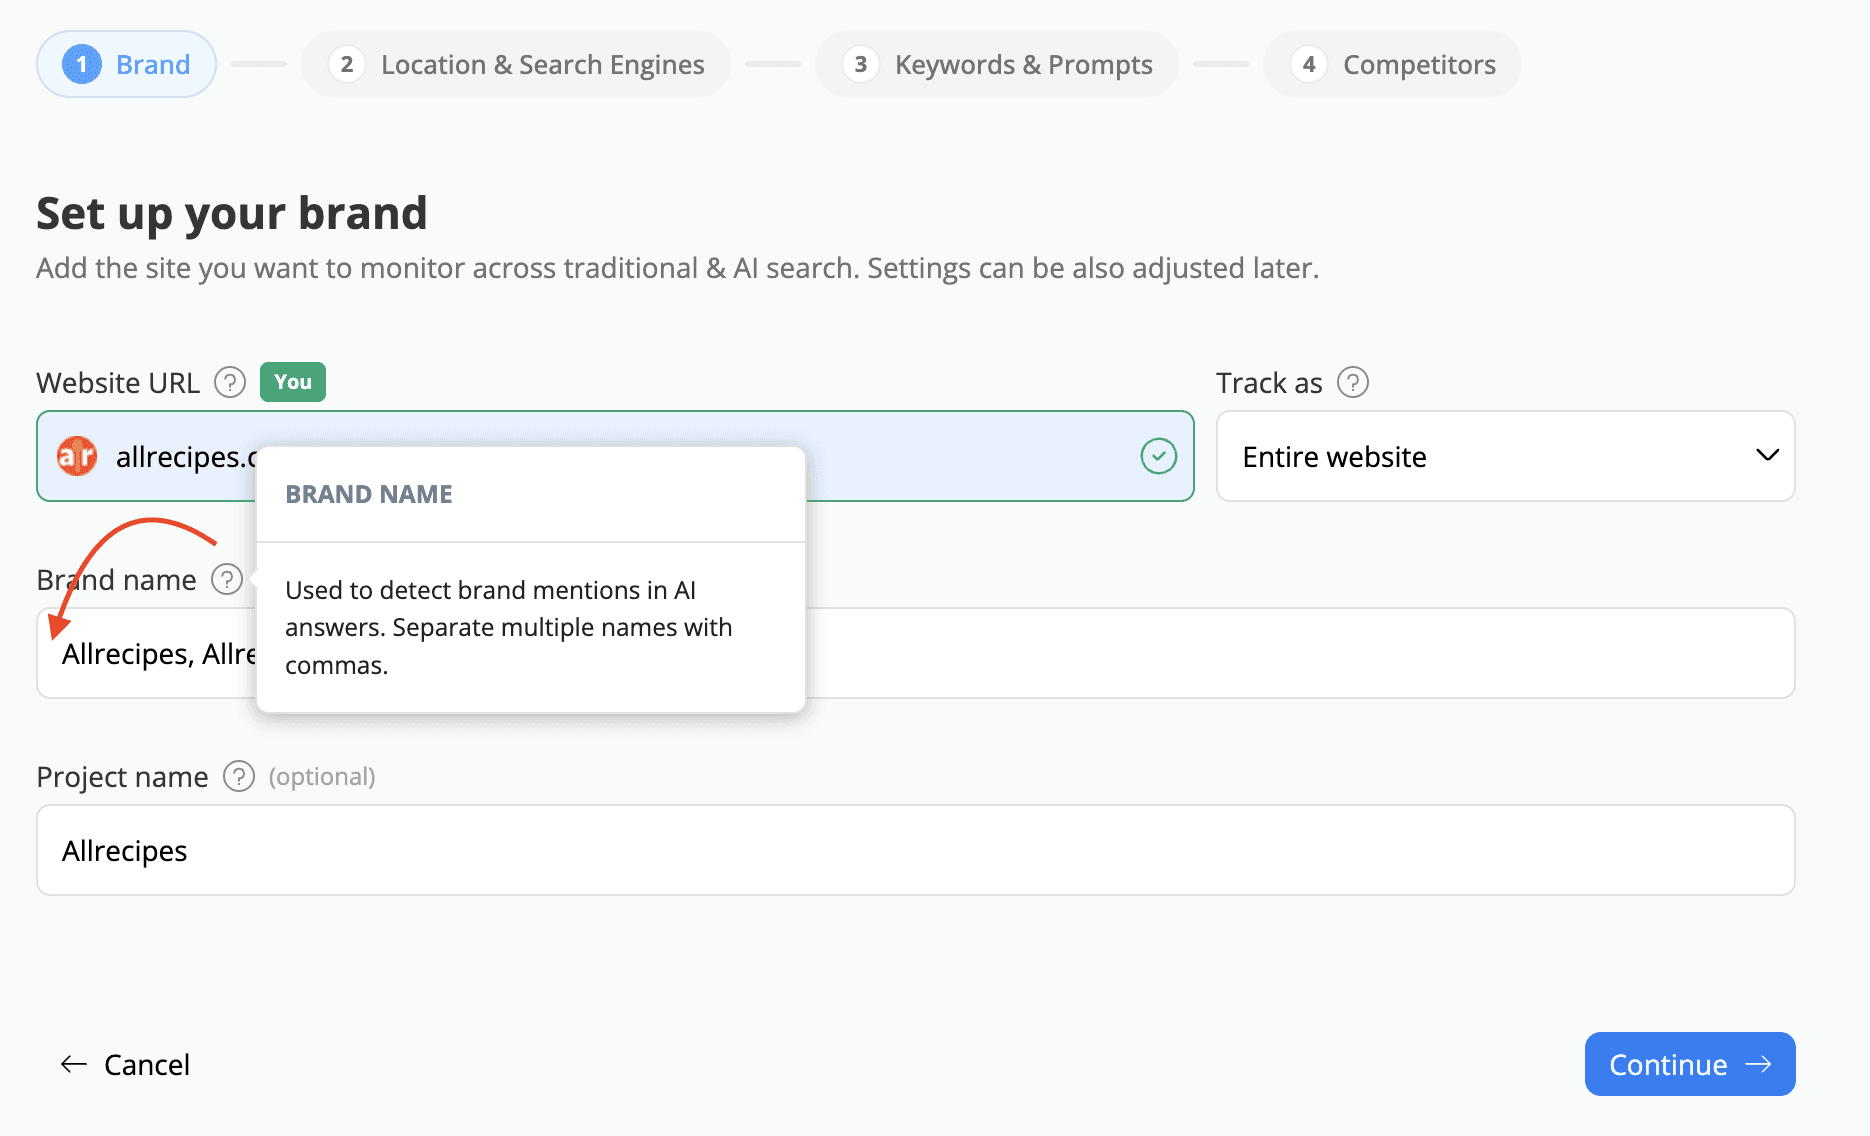The width and height of the screenshot is (1870, 1136).
Task: Click the step 4 number badge
Action: (1309, 64)
